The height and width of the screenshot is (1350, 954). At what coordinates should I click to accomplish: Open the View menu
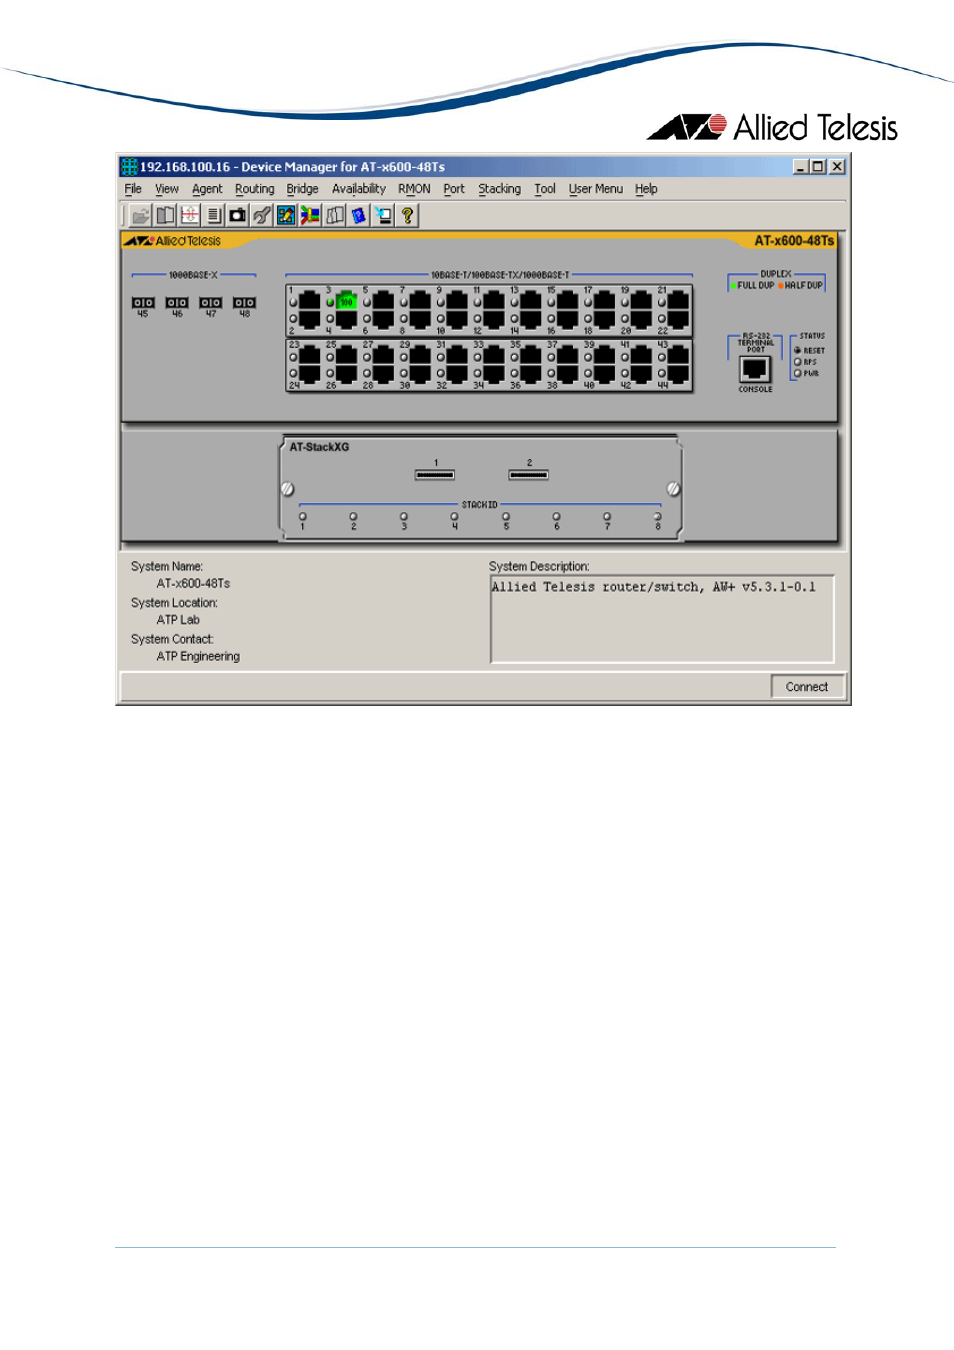click(x=167, y=189)
